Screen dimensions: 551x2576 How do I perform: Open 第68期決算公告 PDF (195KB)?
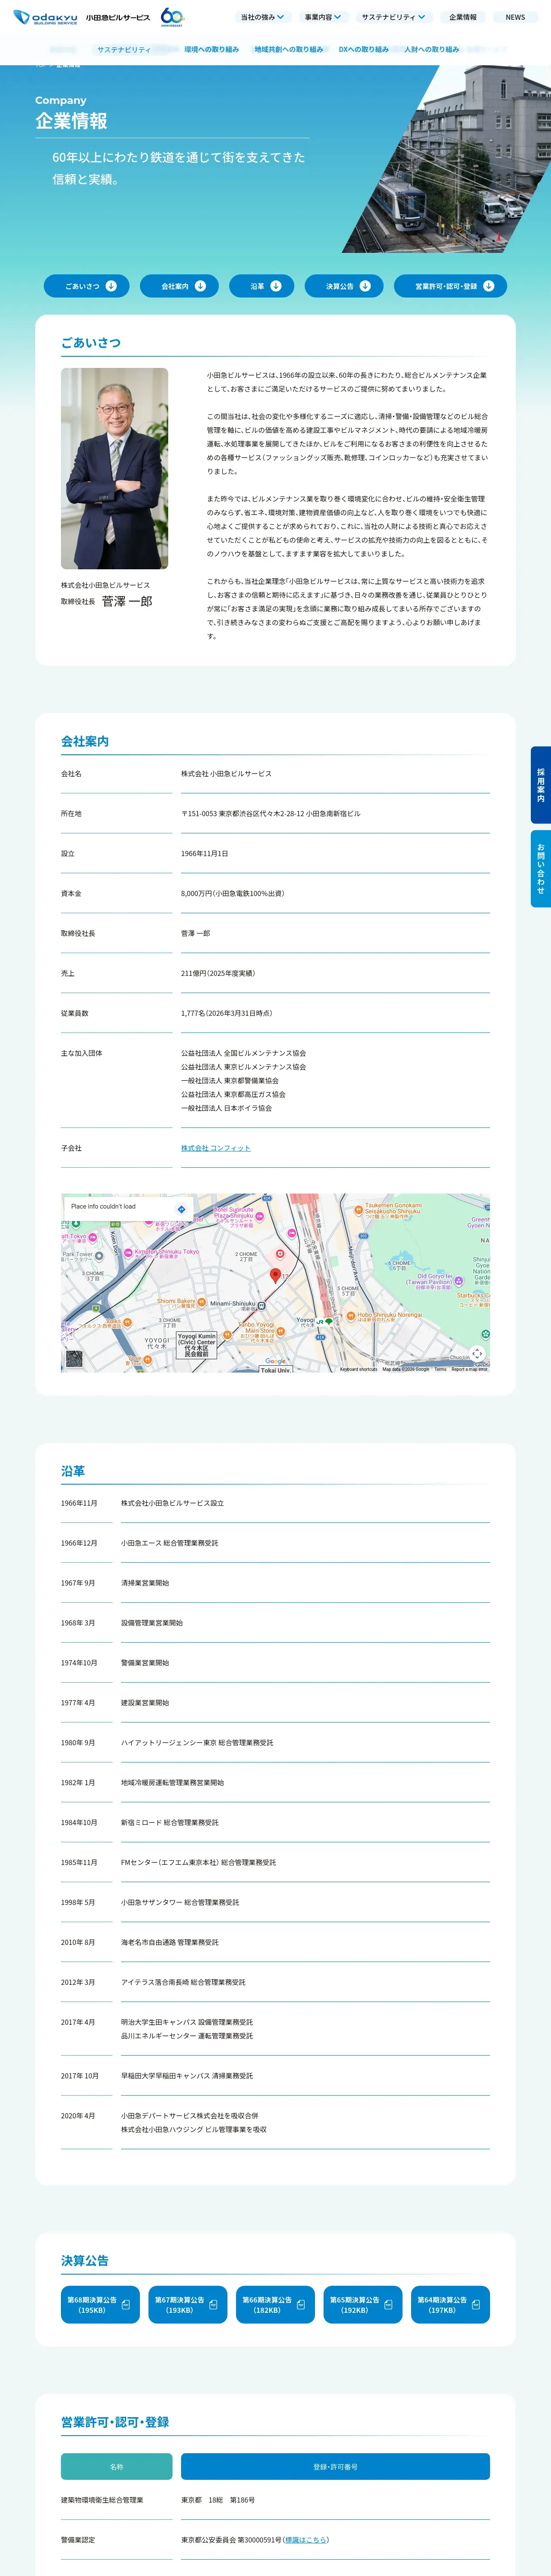(x=100, y=2304)
